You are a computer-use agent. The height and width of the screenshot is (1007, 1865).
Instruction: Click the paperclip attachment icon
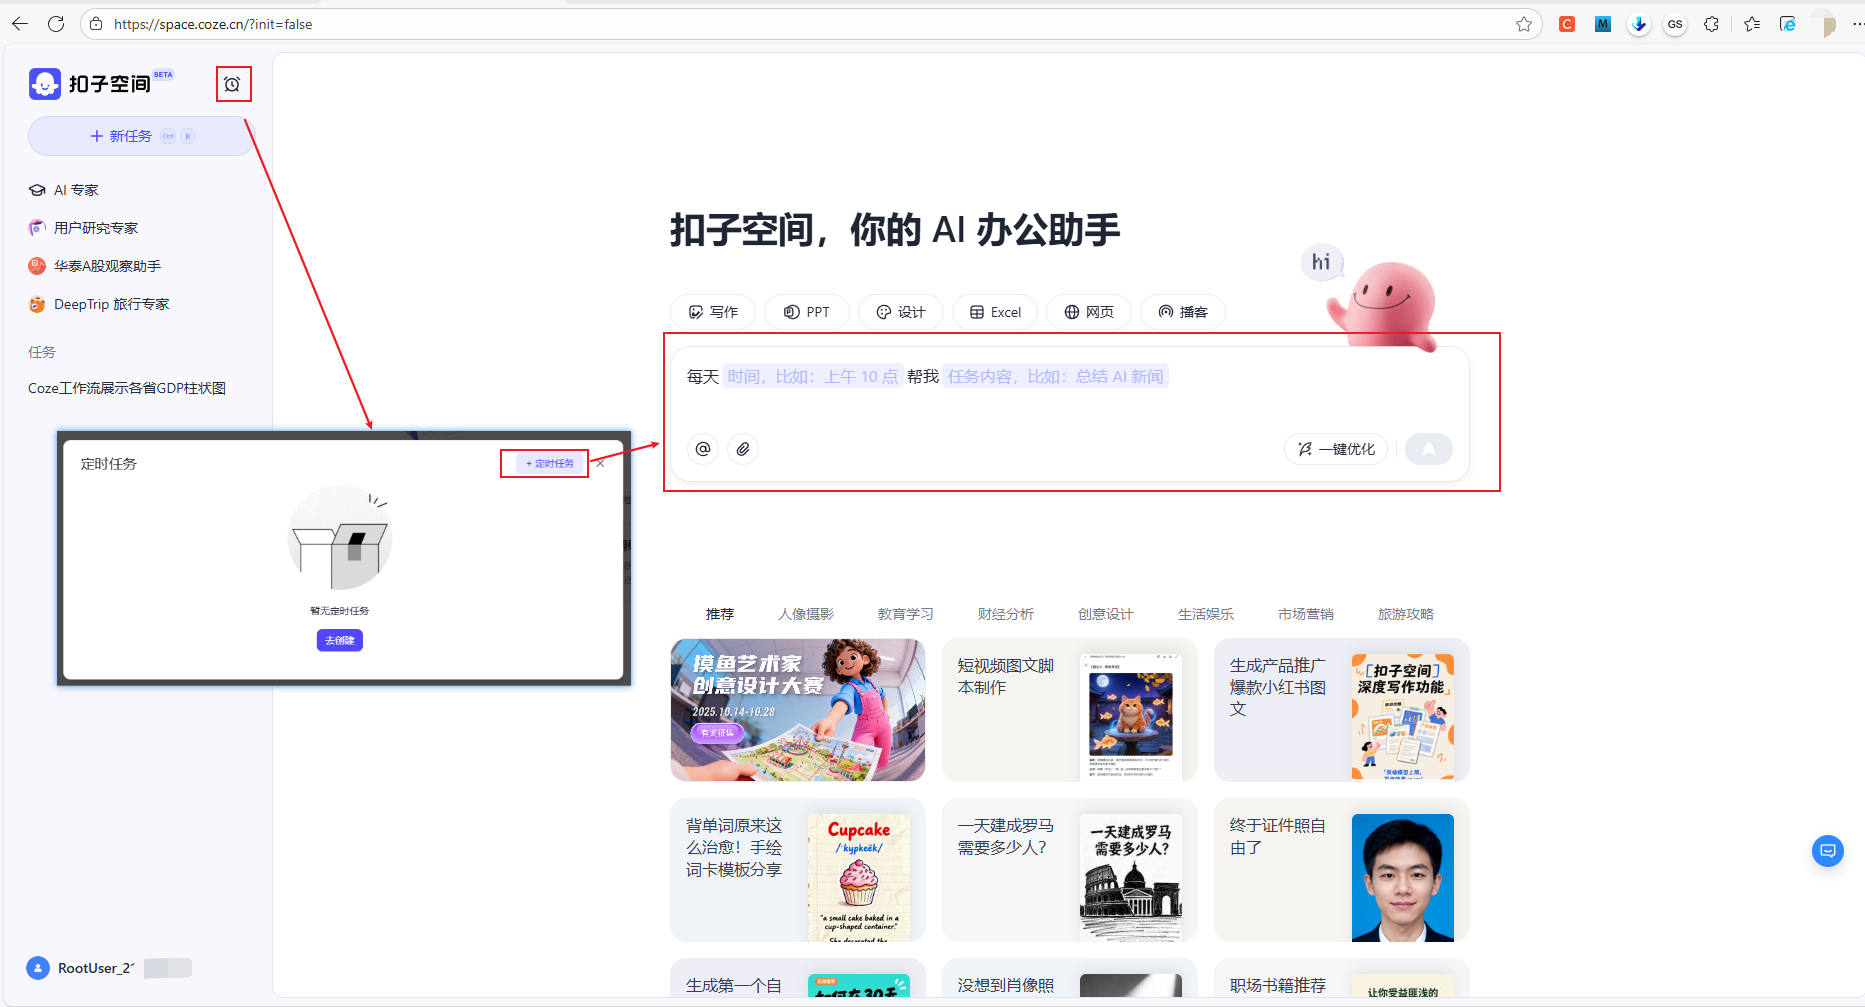click(x=743, y=449)
